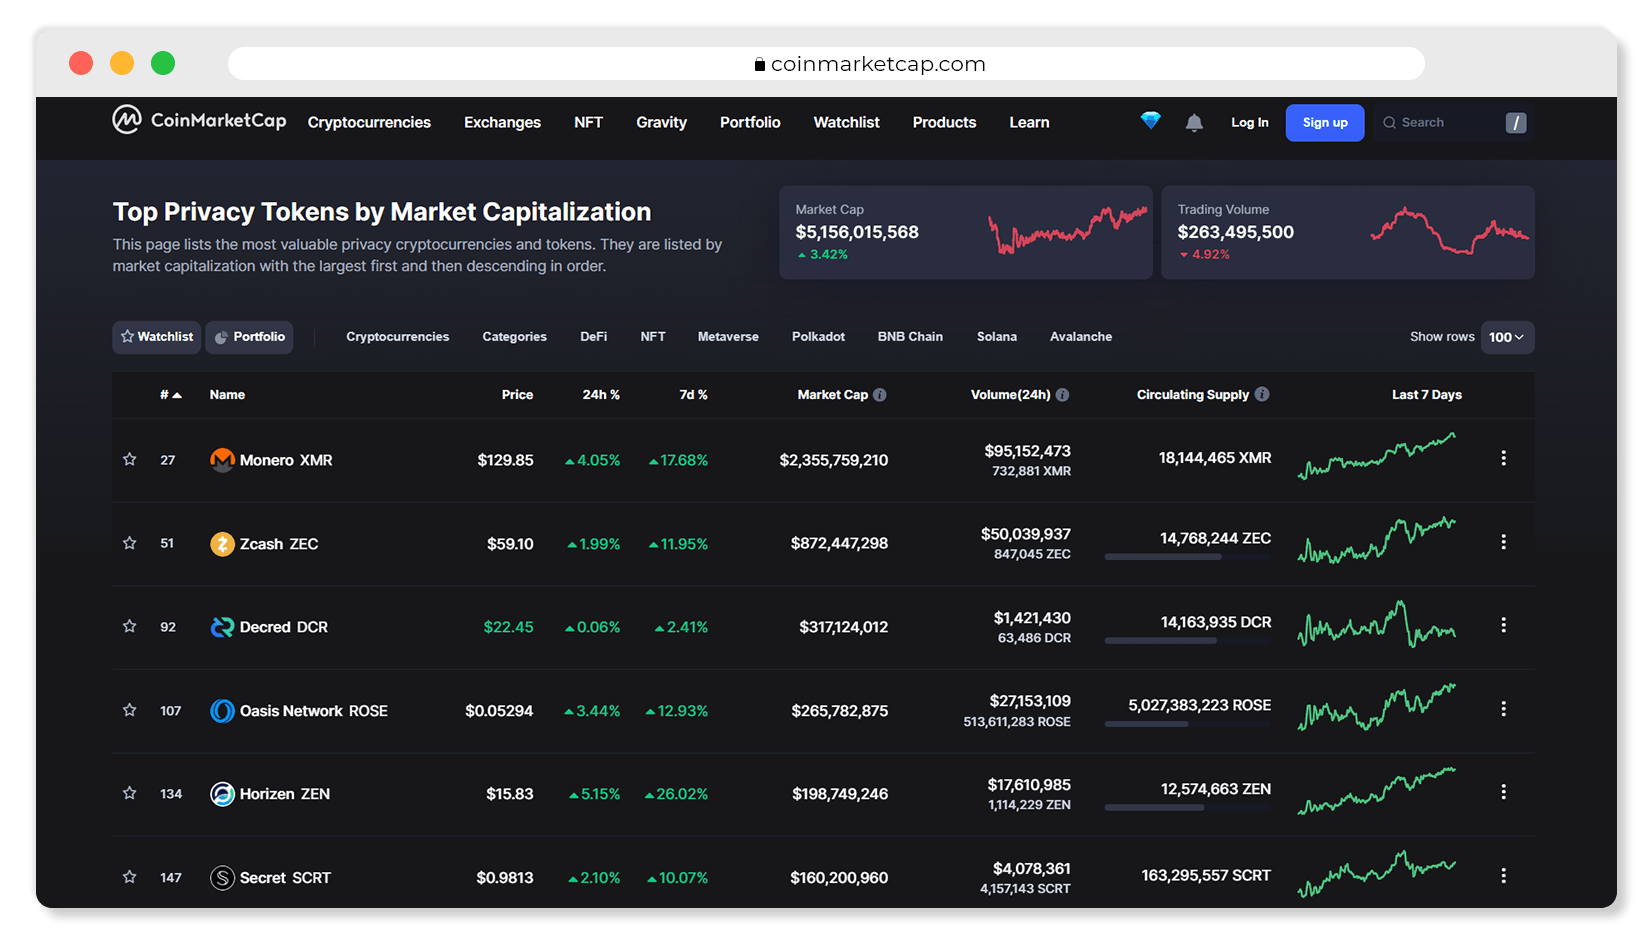
Task: Click the Zcash coin logo
Action: click(222, 544)
